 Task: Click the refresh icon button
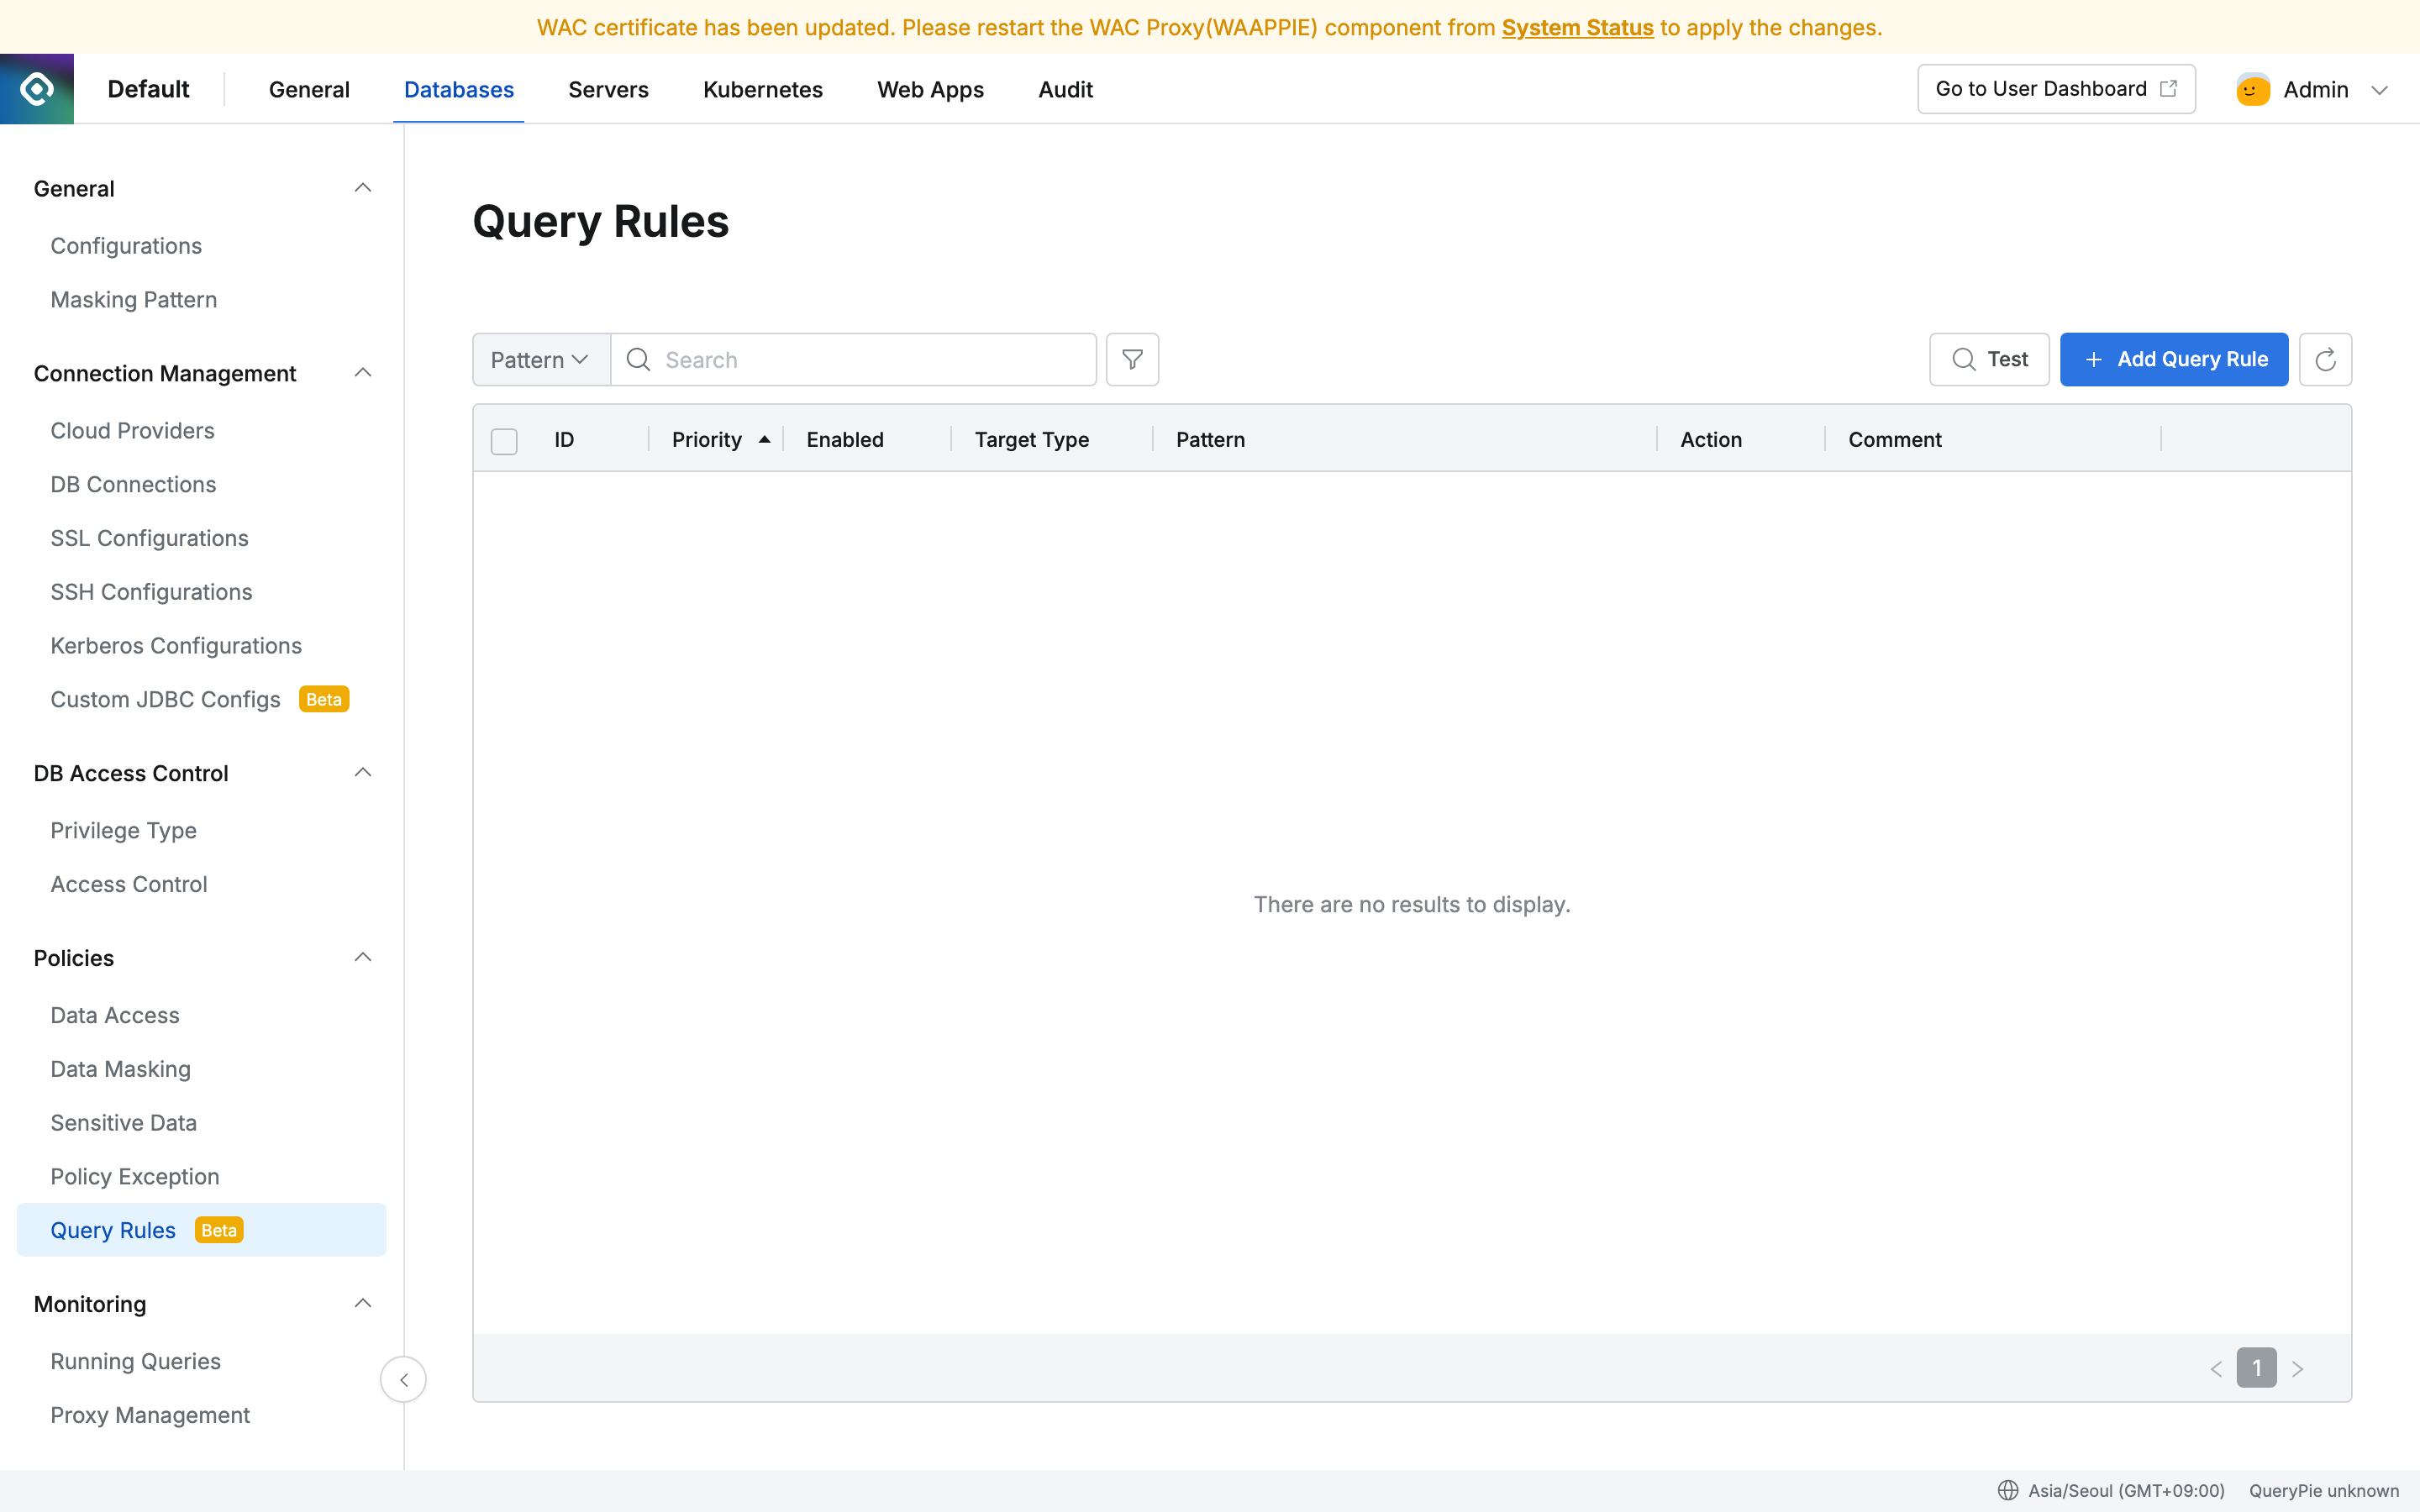click(2325, 360)
